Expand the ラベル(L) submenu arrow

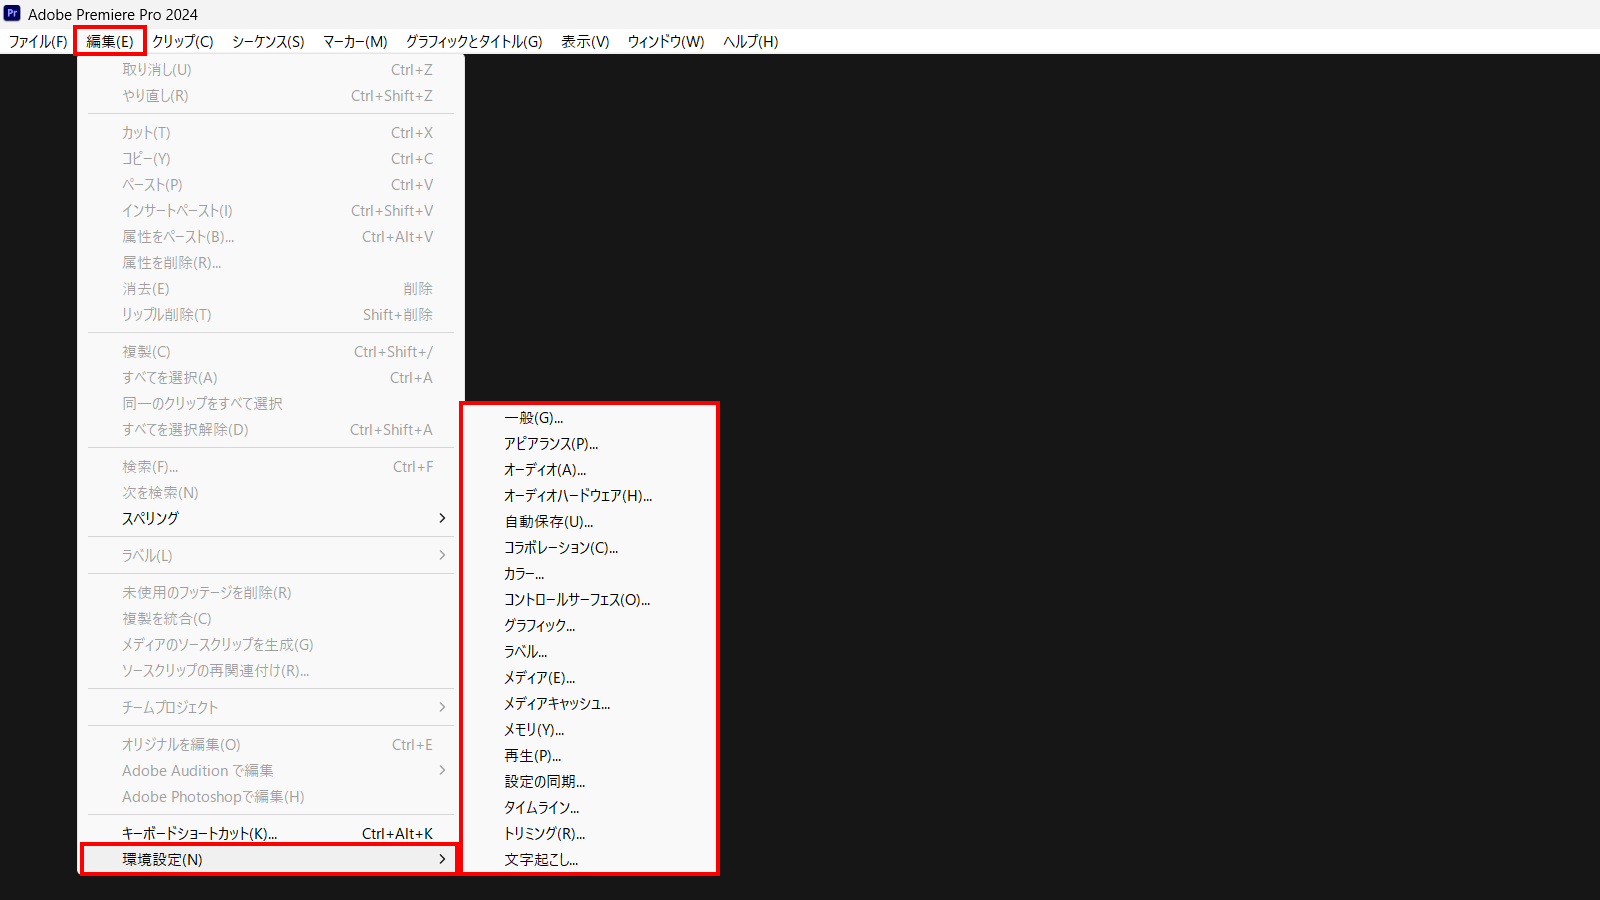[x=442, y=555]
